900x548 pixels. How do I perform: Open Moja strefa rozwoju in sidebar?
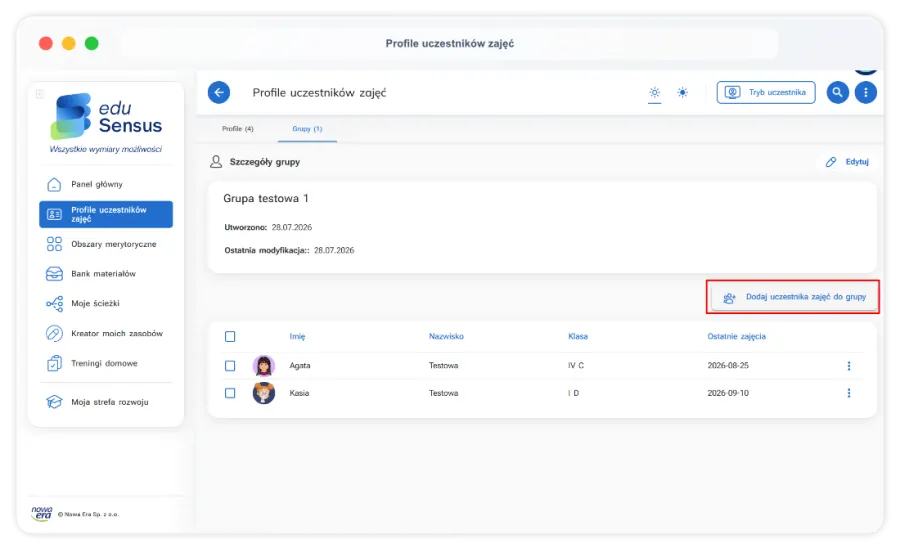[106, 402]
